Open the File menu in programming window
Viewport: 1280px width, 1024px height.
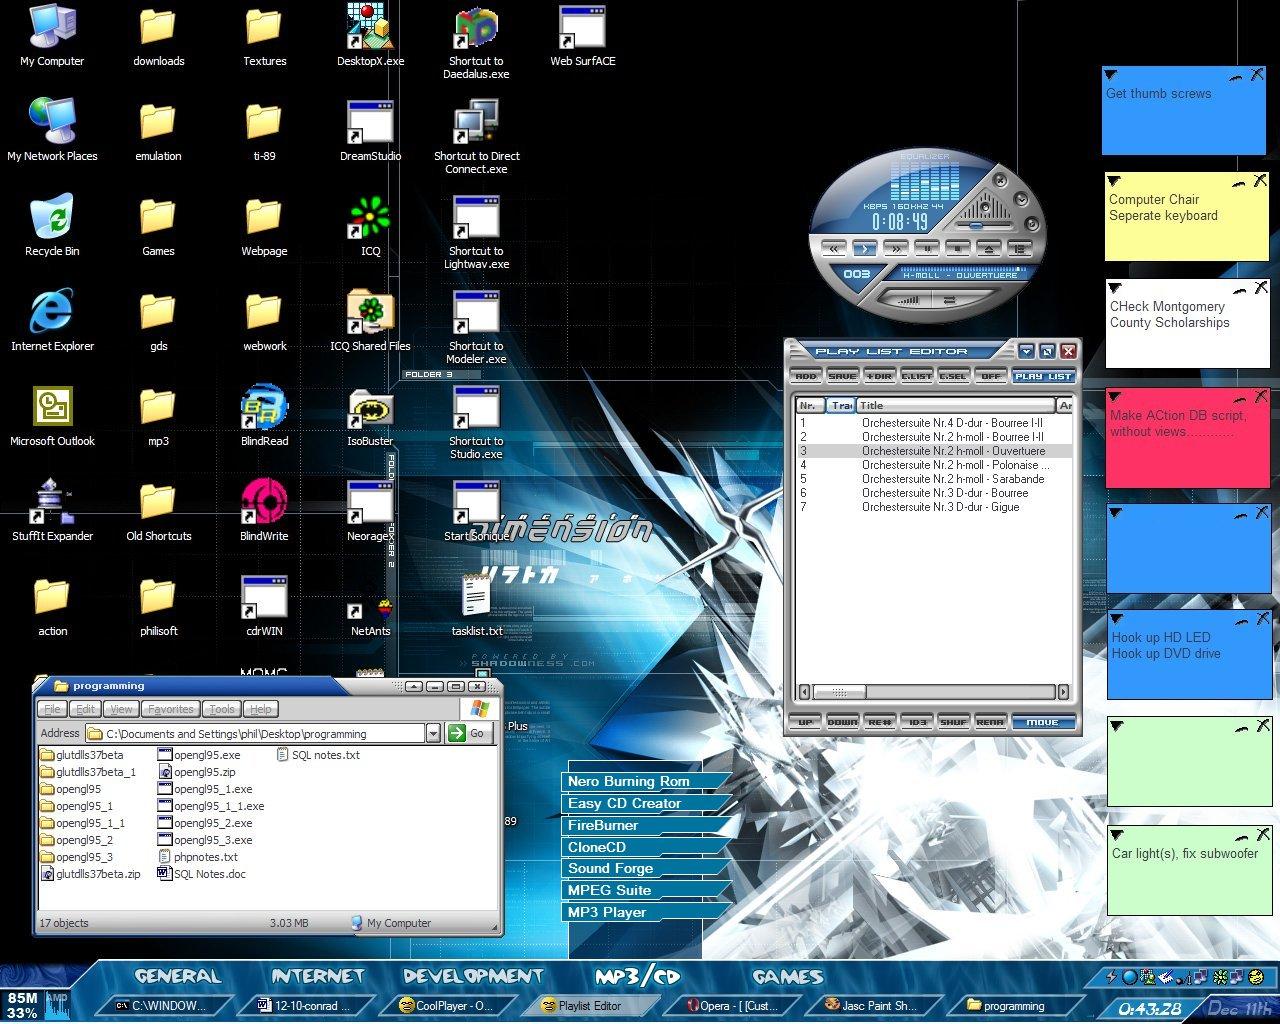52,709
